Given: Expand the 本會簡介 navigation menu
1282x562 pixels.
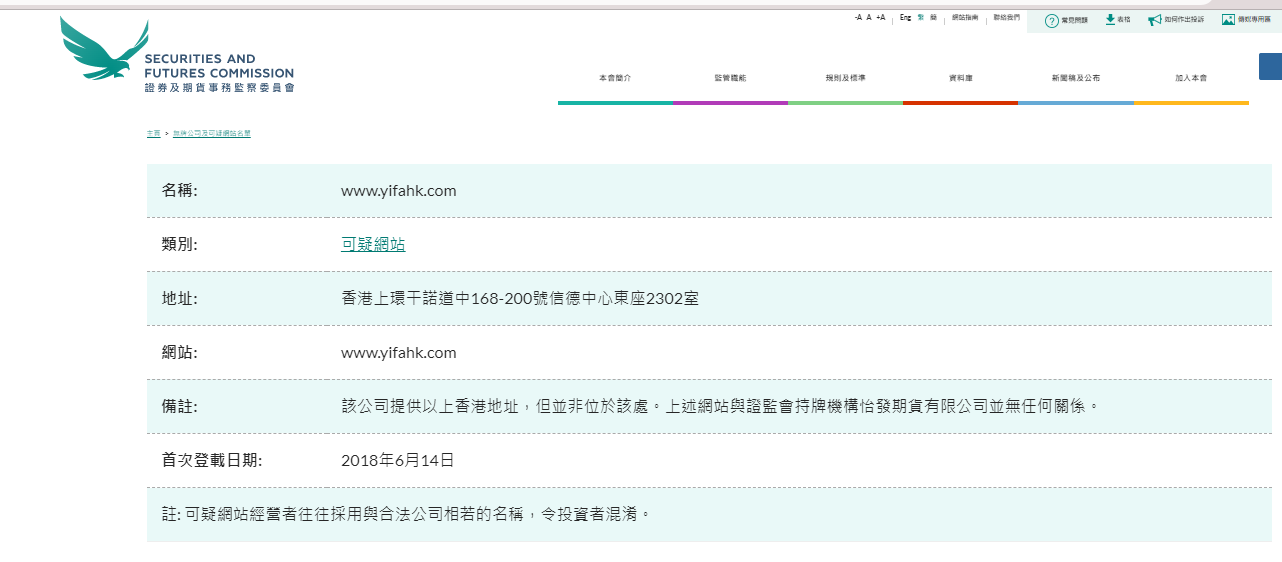Looking at the screenshot, I should [x=615, y=78].
